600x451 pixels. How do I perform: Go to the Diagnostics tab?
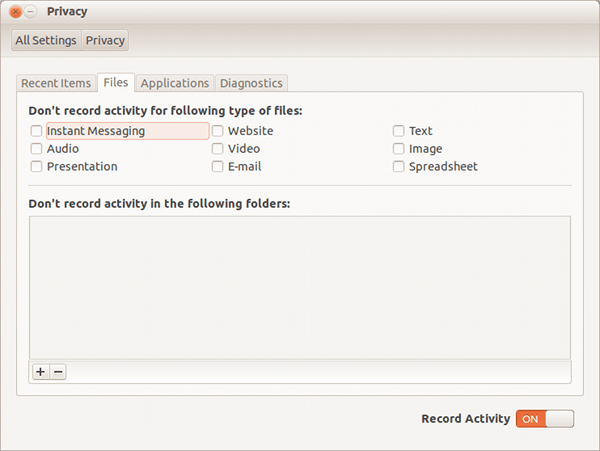pyautogui.click(x=251, y=83)
